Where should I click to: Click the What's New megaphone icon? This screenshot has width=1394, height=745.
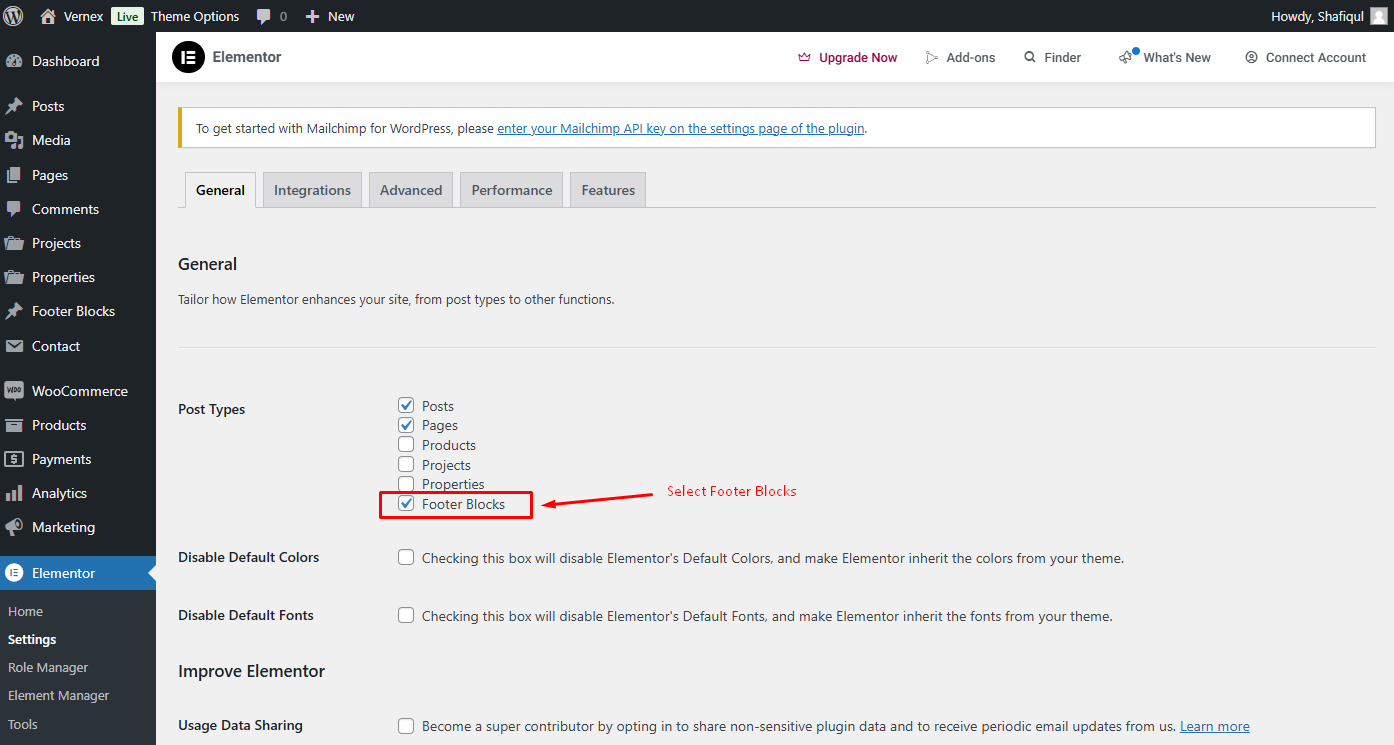coord(1127,57)
